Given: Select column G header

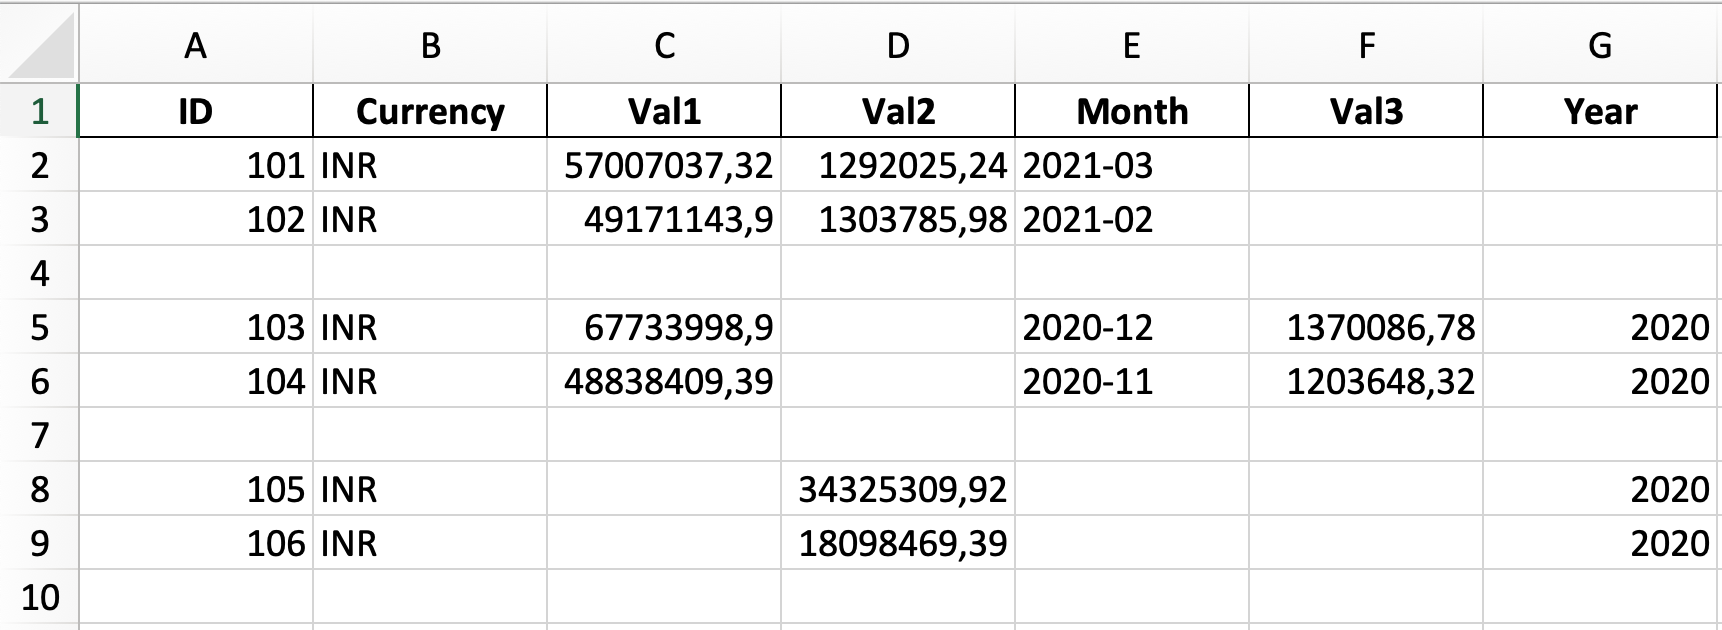Looking at the screenshot, I should click(1600, 45).
